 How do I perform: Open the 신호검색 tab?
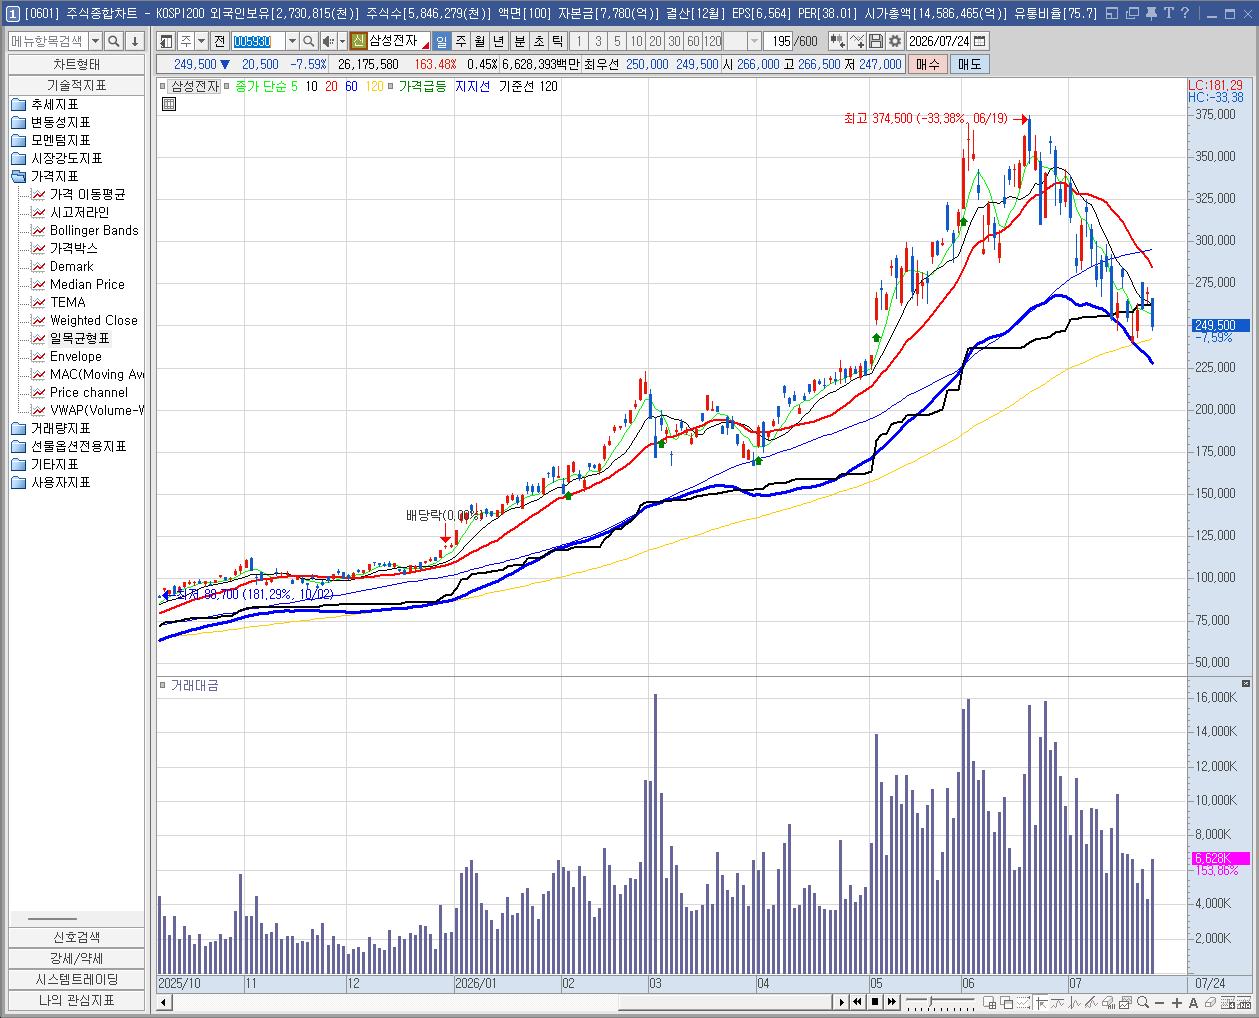pyautogui.click(x=77, y=937)
